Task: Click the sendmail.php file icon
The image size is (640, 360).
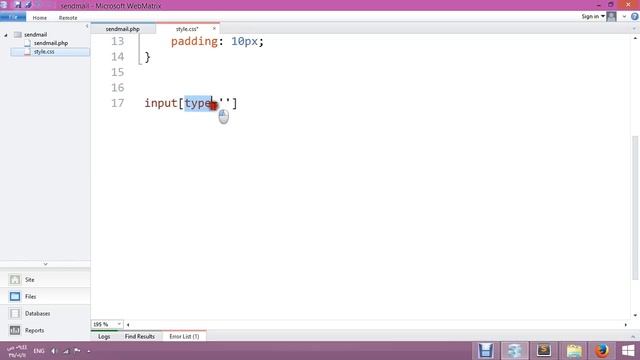Action: 27,43
